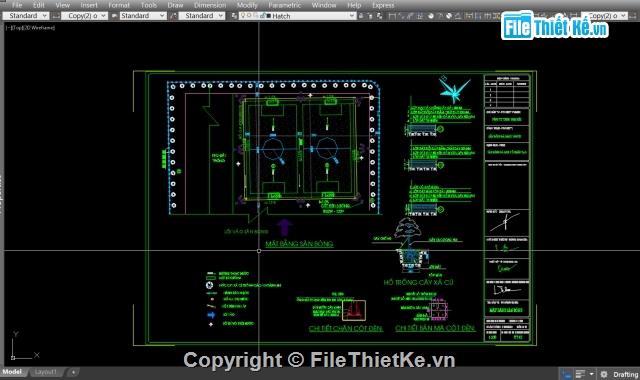Click the Dimension Style icon beside Copy(2) dropdown
640x380 pixels.
56,16
